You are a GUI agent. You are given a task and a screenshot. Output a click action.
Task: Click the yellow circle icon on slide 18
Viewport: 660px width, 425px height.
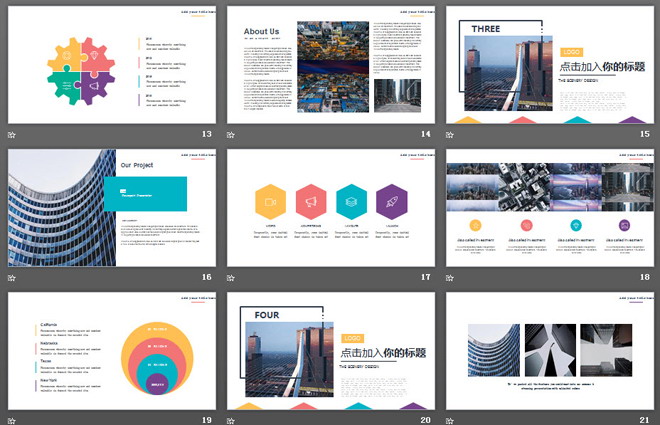476,226
